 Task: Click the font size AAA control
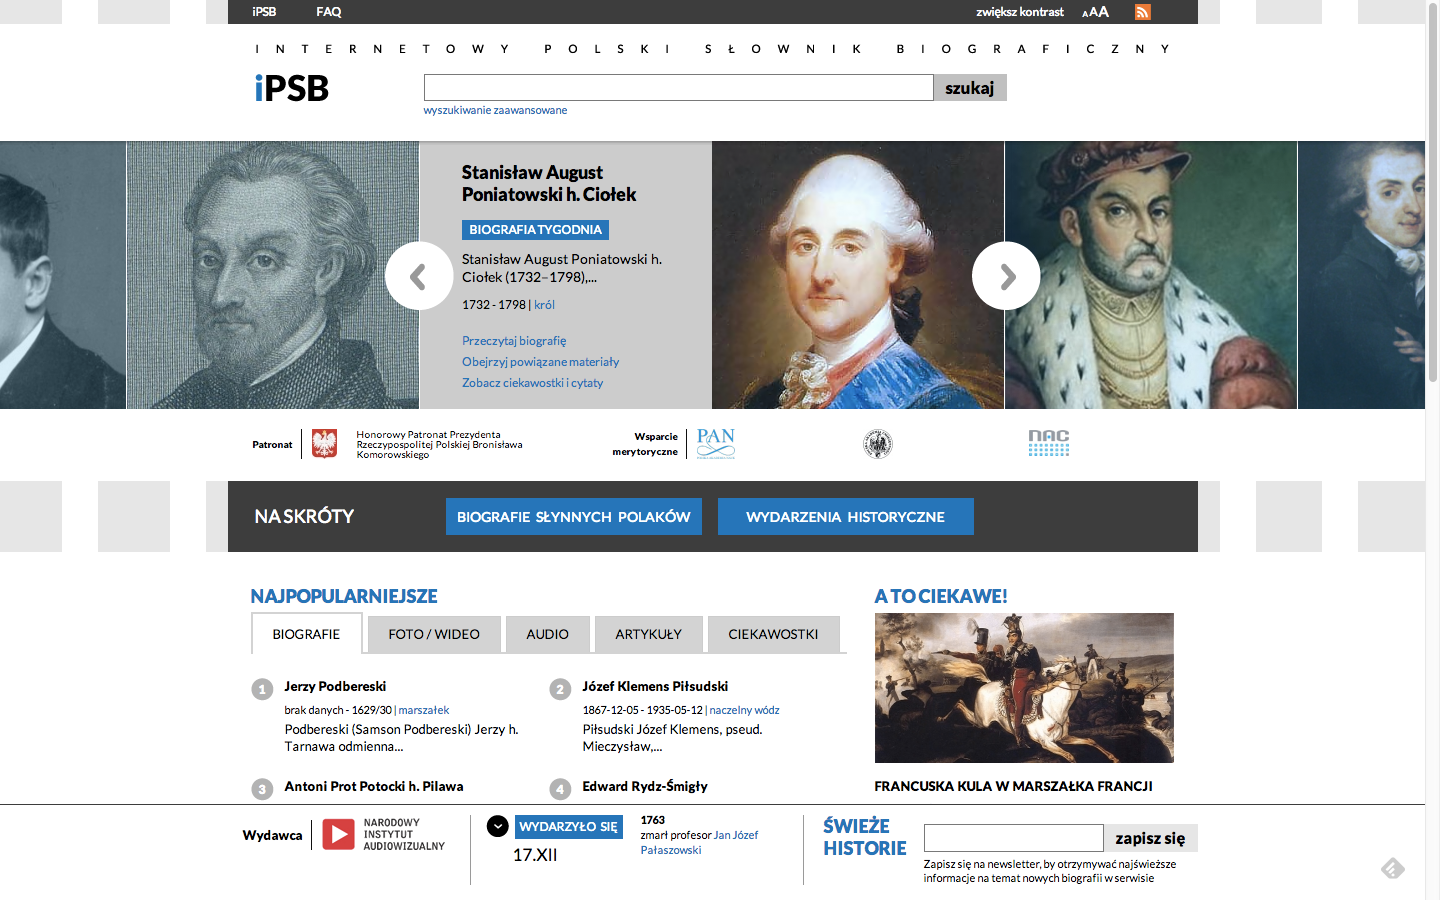[x=1095, y=12]
